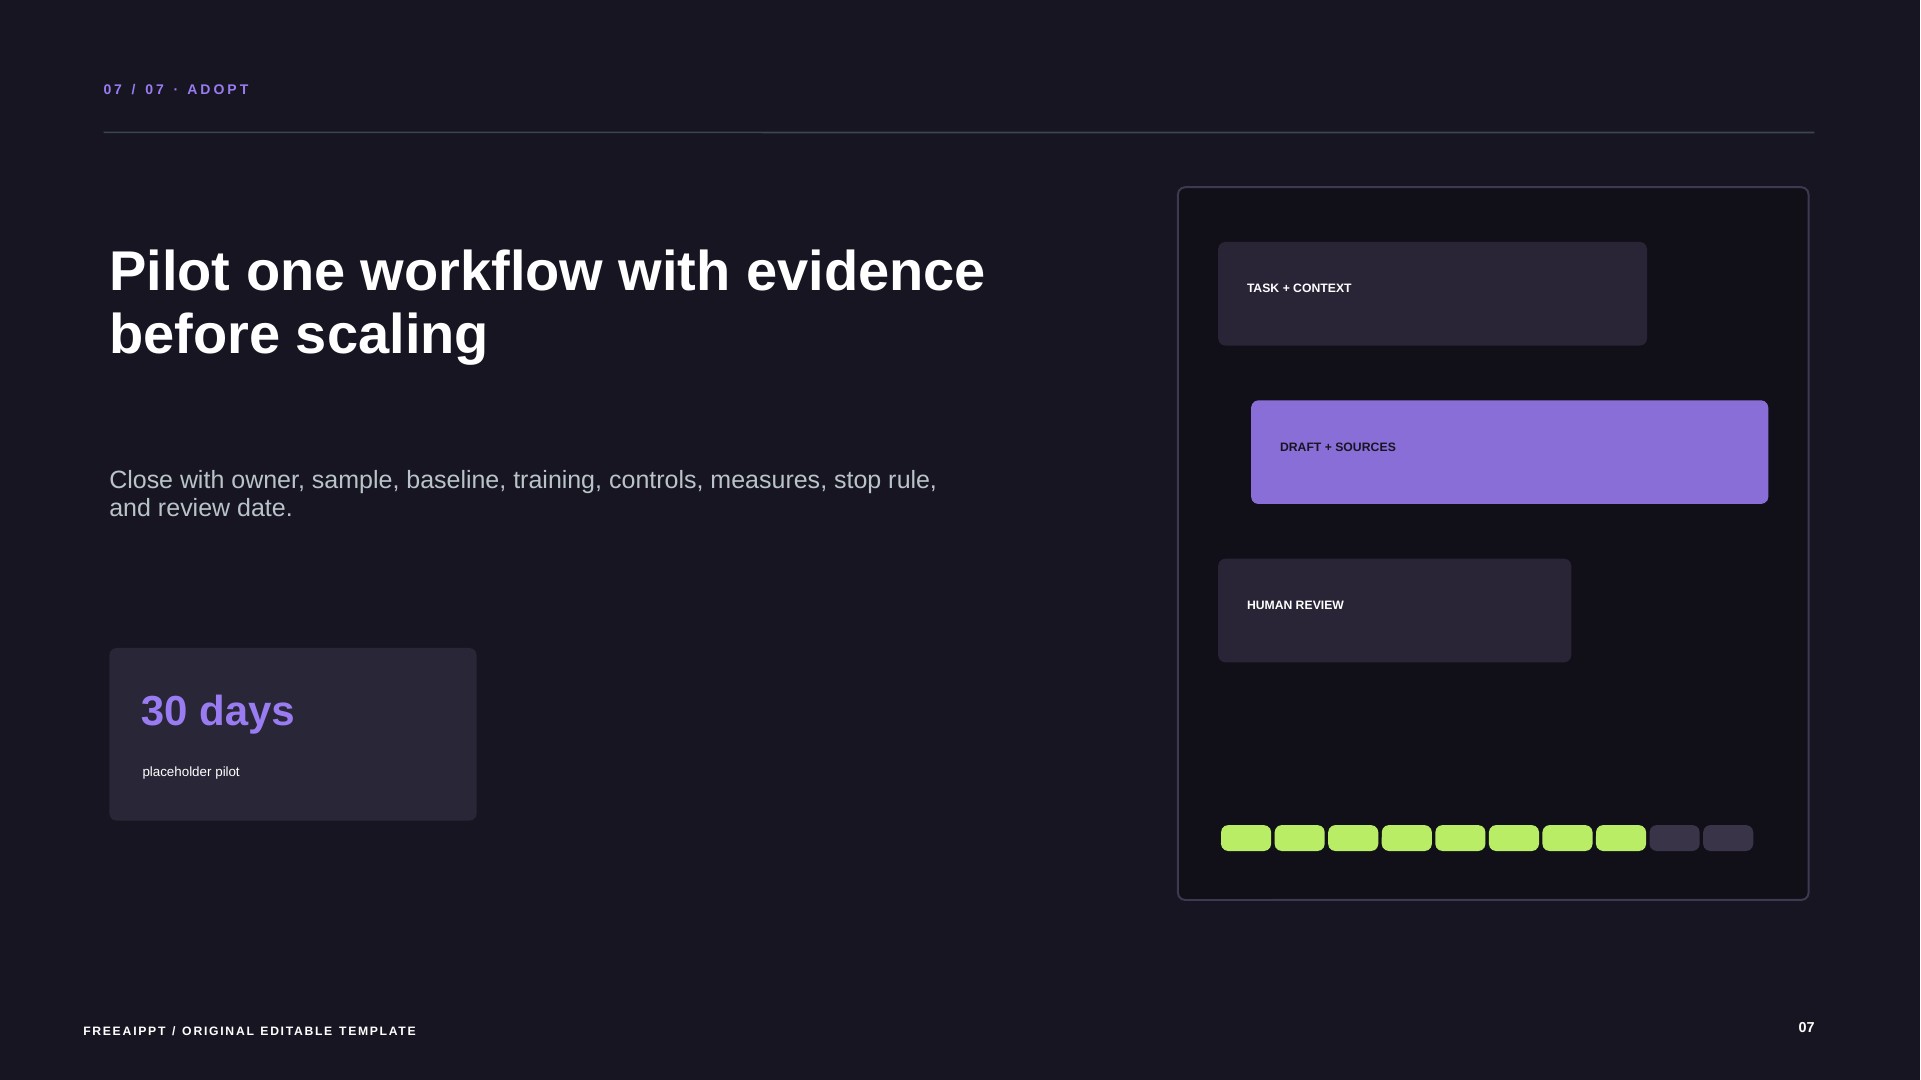Click the final gray progress segment
The width and height of the screenshot is (1921, 1080).
tap(1728, 838)
